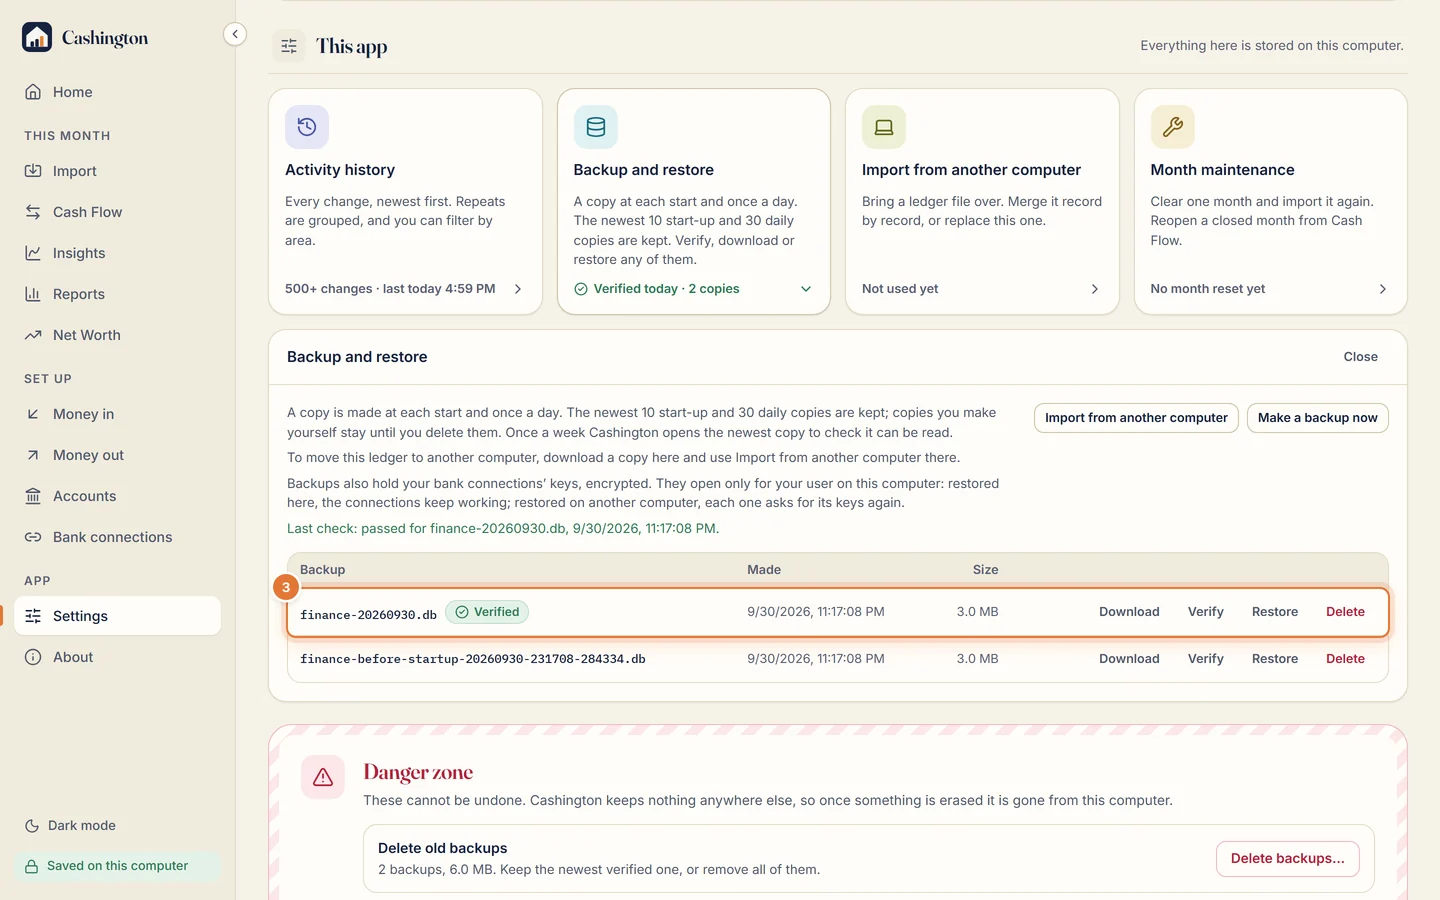The image size is (1440, 900).
Task: Open the Settings menu item
Action: click(118, 616)
